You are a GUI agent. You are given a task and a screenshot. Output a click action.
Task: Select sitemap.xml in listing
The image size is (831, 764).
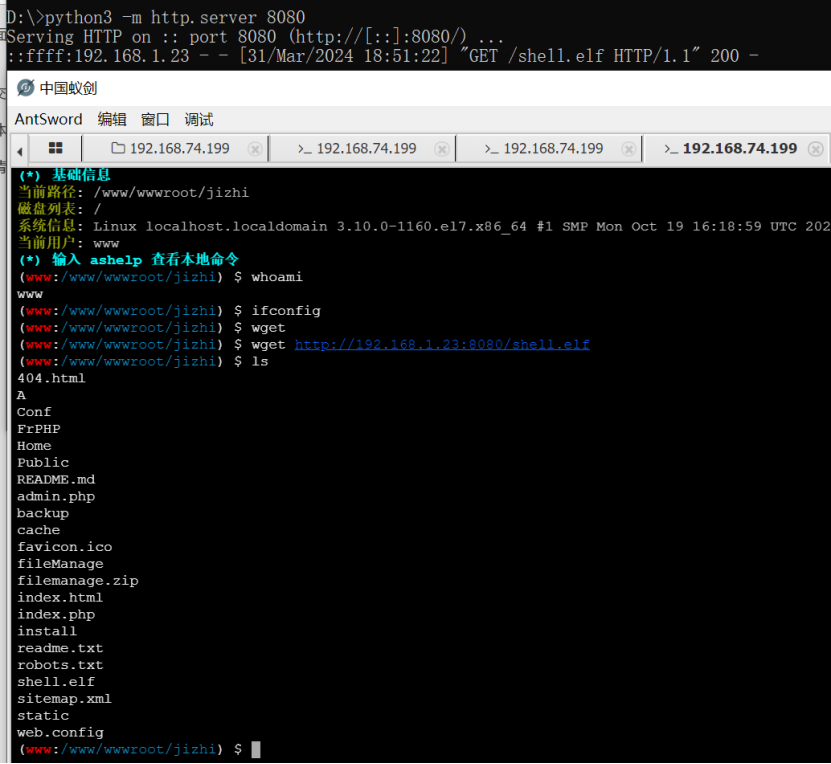(64, 699)
